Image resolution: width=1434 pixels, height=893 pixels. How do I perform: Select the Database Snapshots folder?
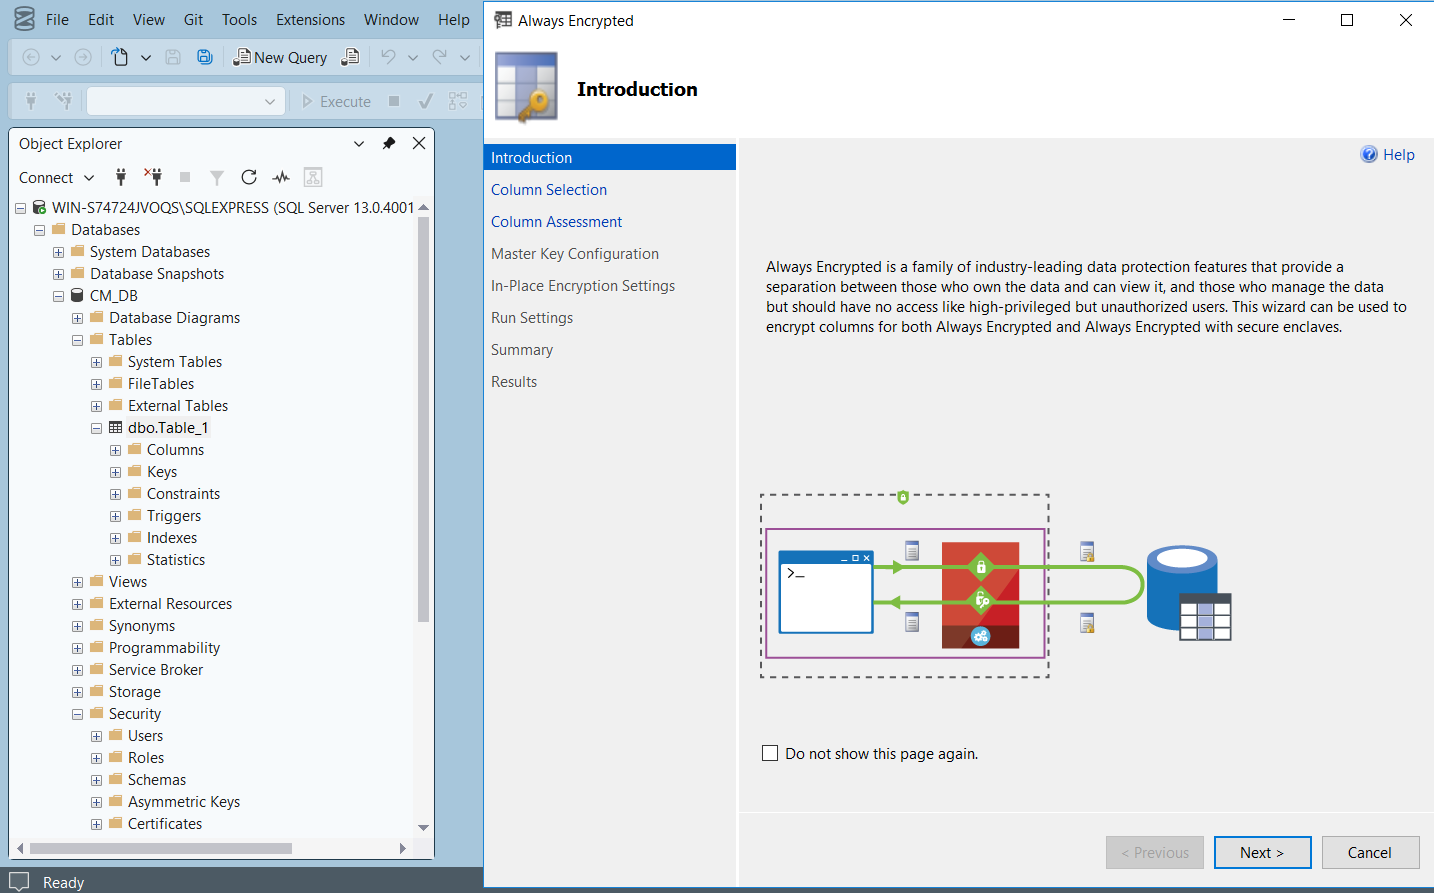(157, 274)
